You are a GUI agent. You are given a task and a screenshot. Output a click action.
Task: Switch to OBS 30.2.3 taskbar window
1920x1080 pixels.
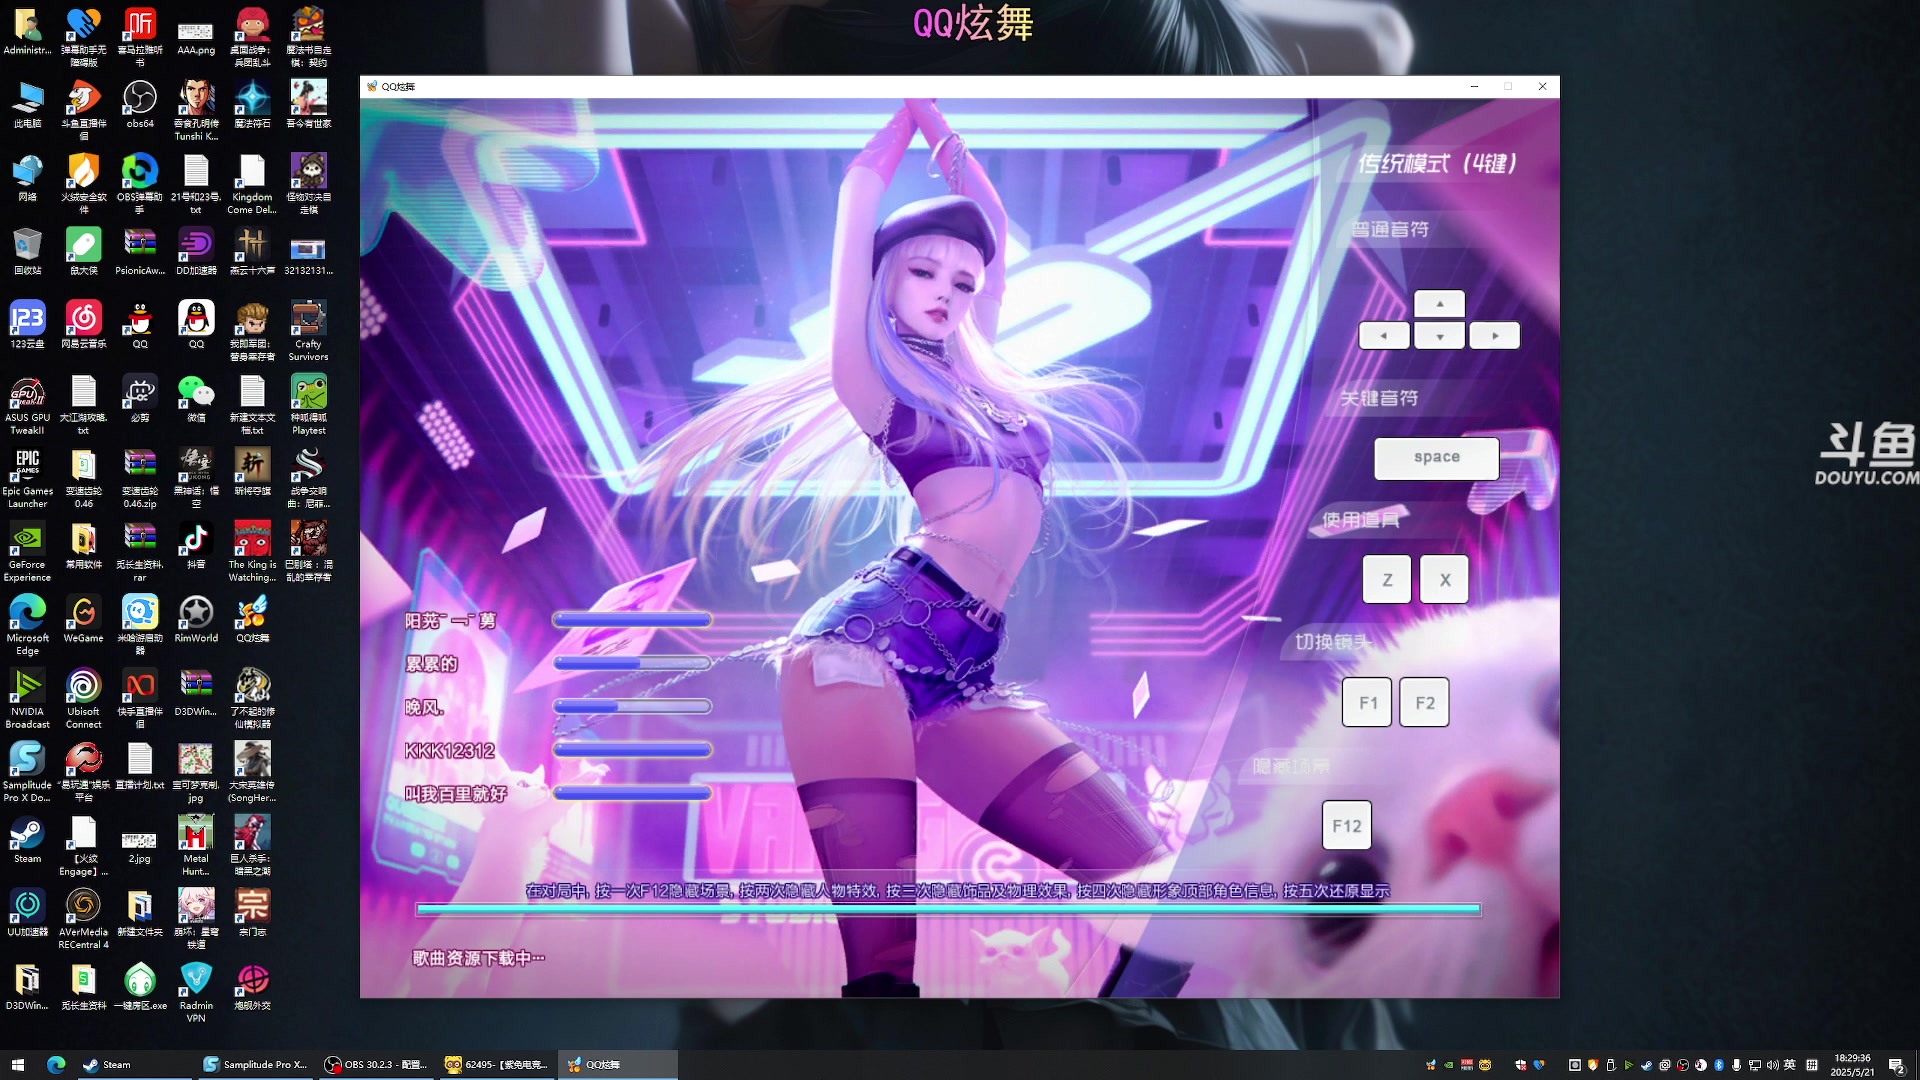(x=377, y=1064)
